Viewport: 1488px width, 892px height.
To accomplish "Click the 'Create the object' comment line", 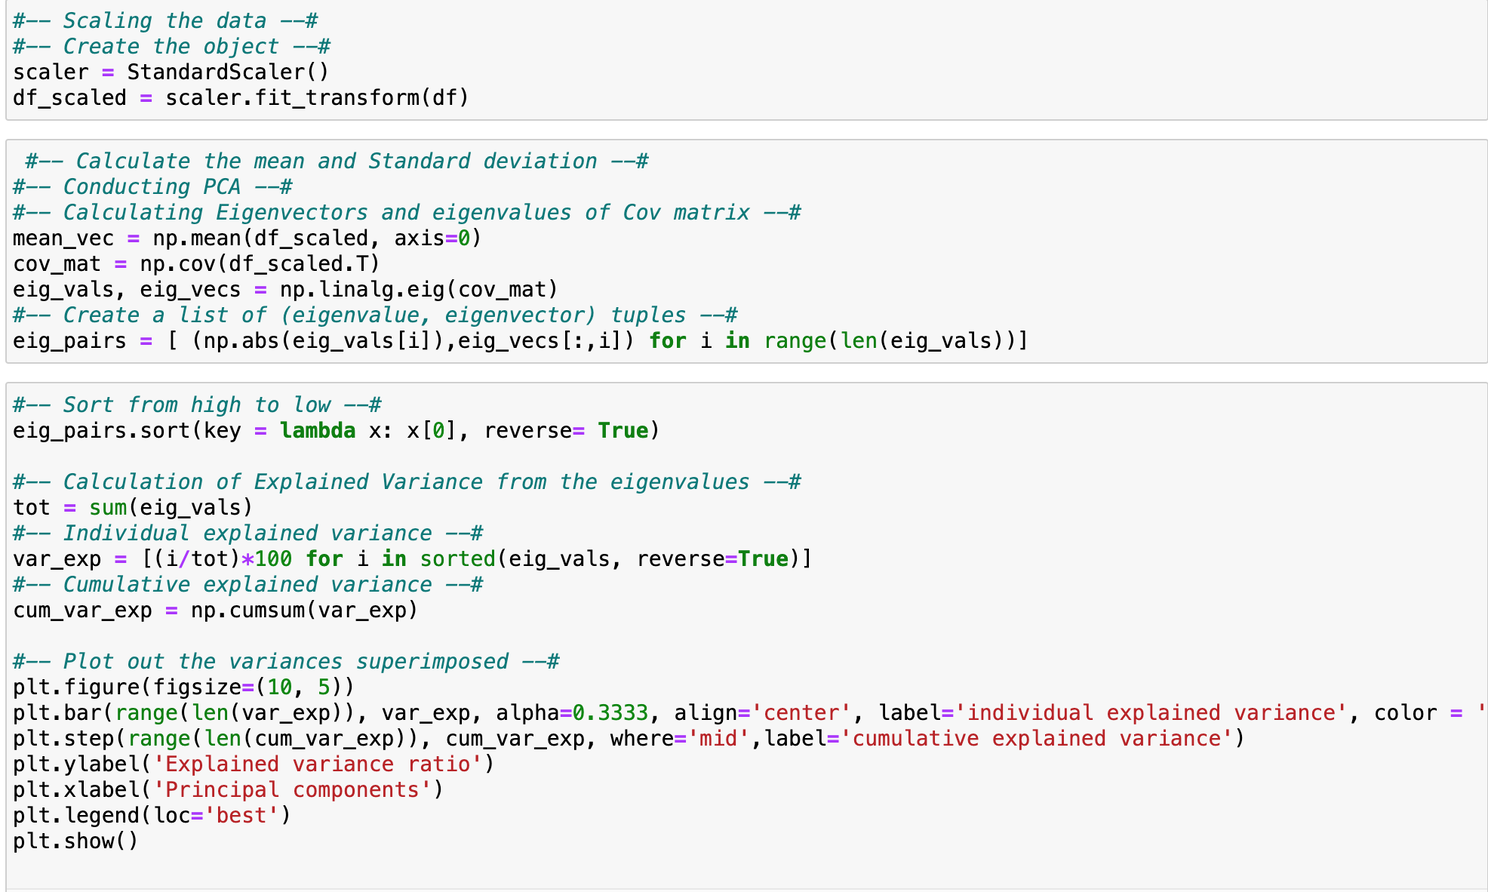I will tap(171, 47).
